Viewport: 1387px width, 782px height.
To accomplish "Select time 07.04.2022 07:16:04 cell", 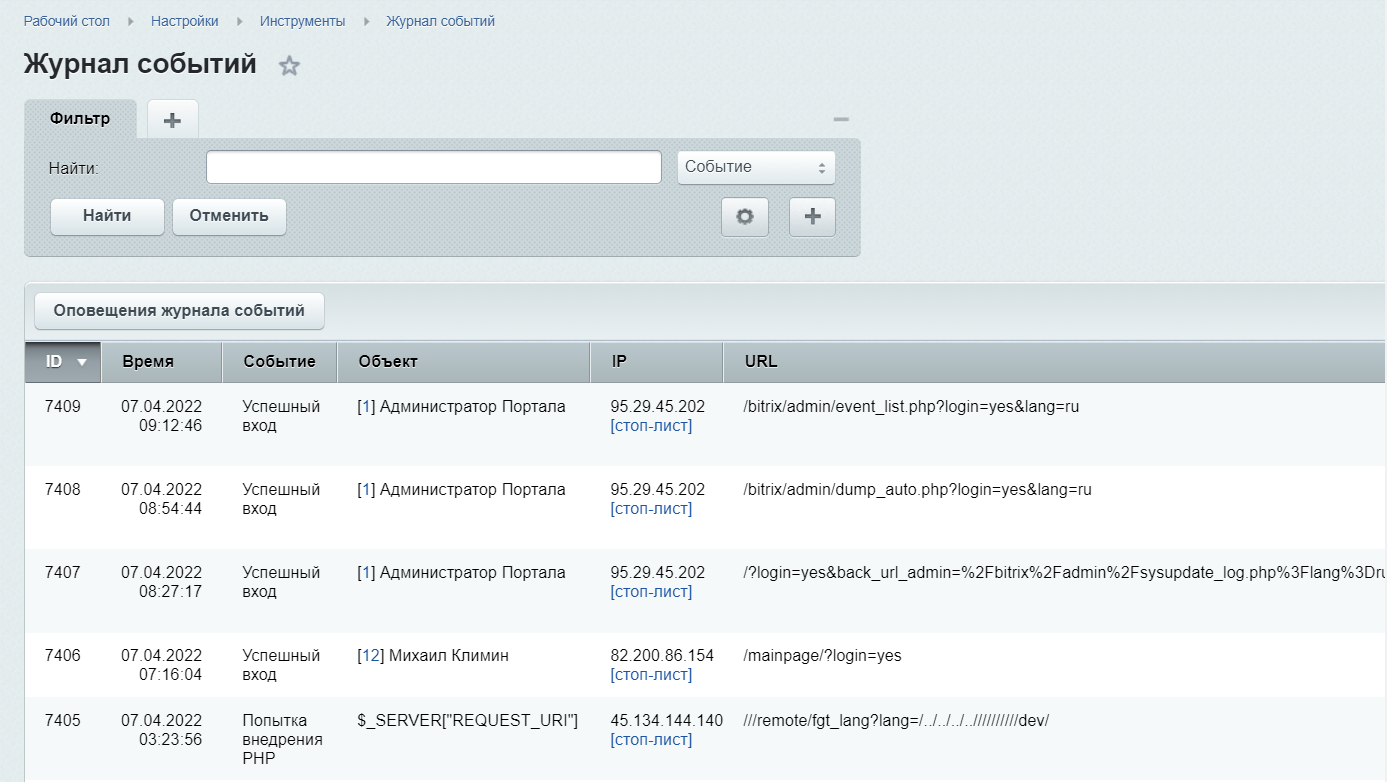I will (x=162, y=665).
